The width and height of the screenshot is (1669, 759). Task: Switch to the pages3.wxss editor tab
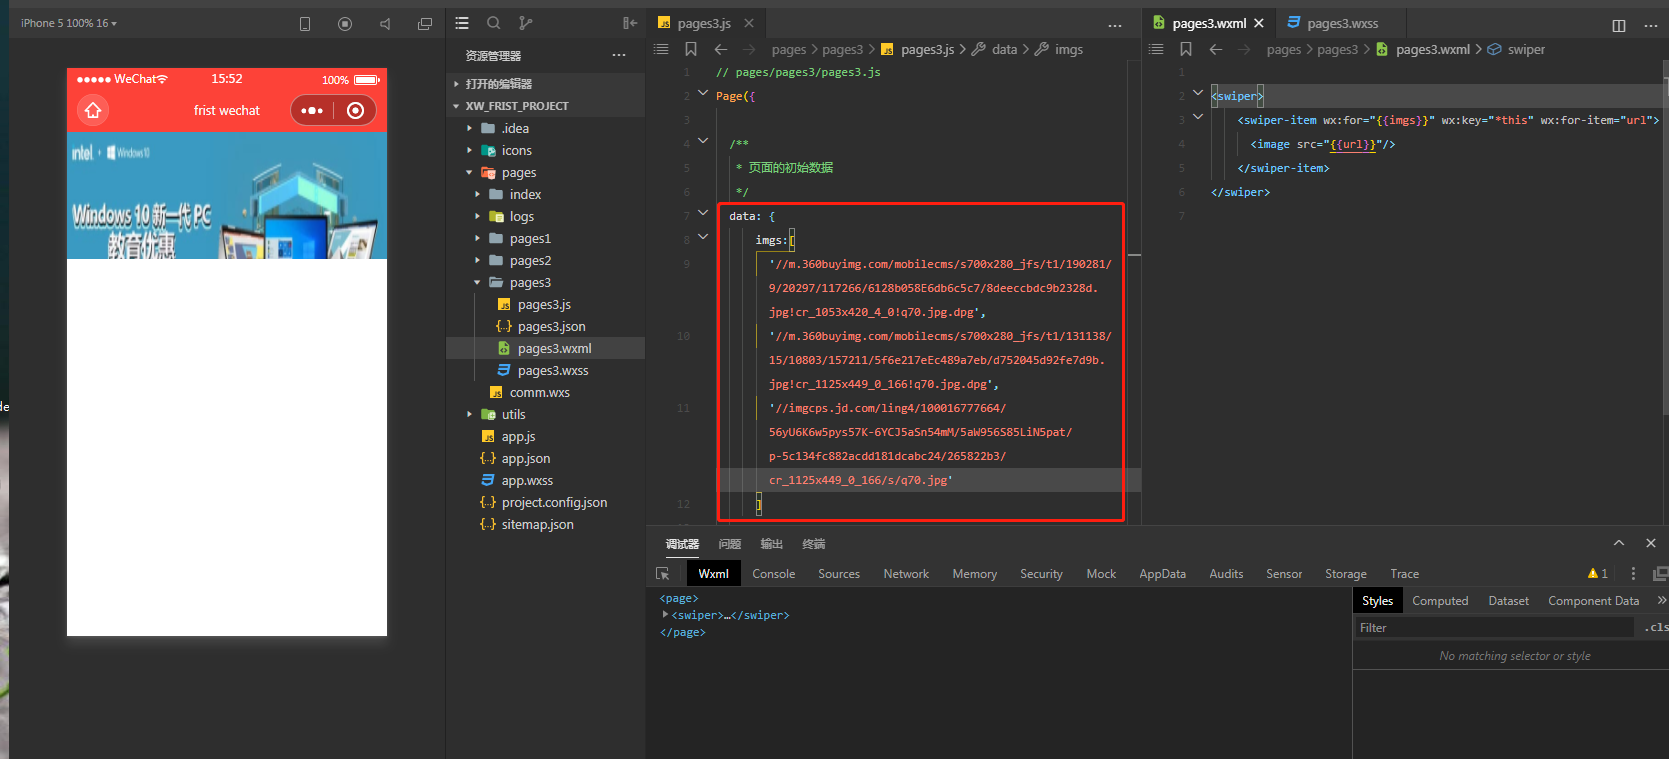[x=1341, y=23]
